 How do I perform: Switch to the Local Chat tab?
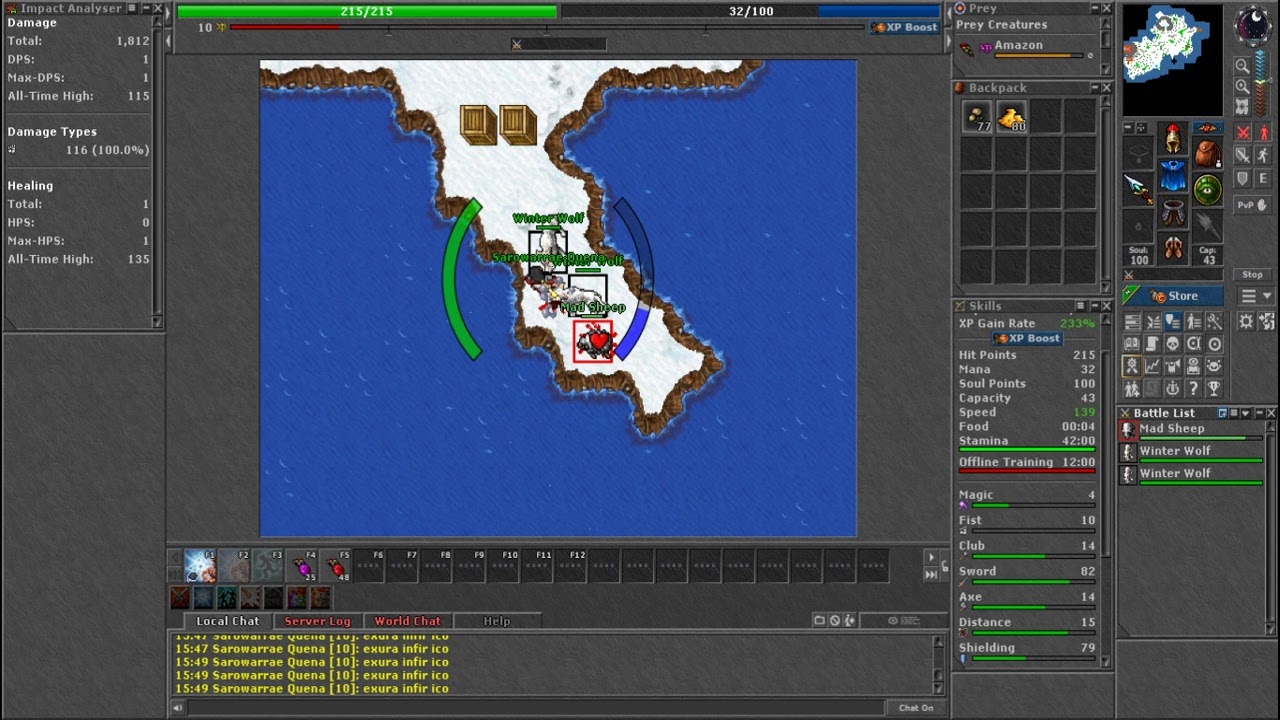pos(227,621)
